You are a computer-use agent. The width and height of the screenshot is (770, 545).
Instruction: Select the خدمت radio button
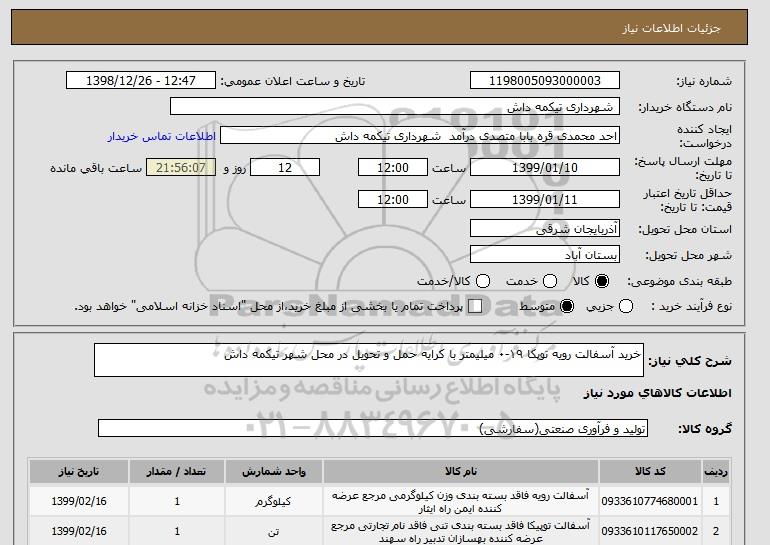550,281
